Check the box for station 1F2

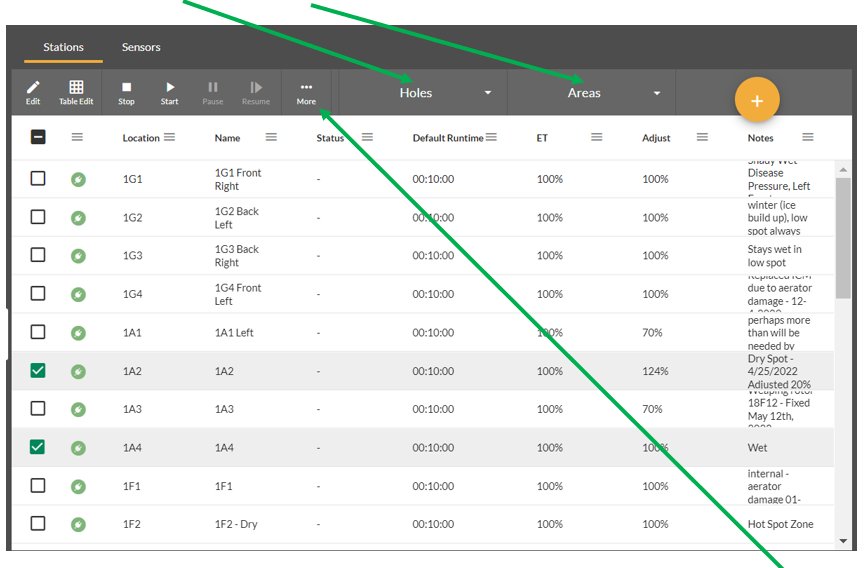38,523
